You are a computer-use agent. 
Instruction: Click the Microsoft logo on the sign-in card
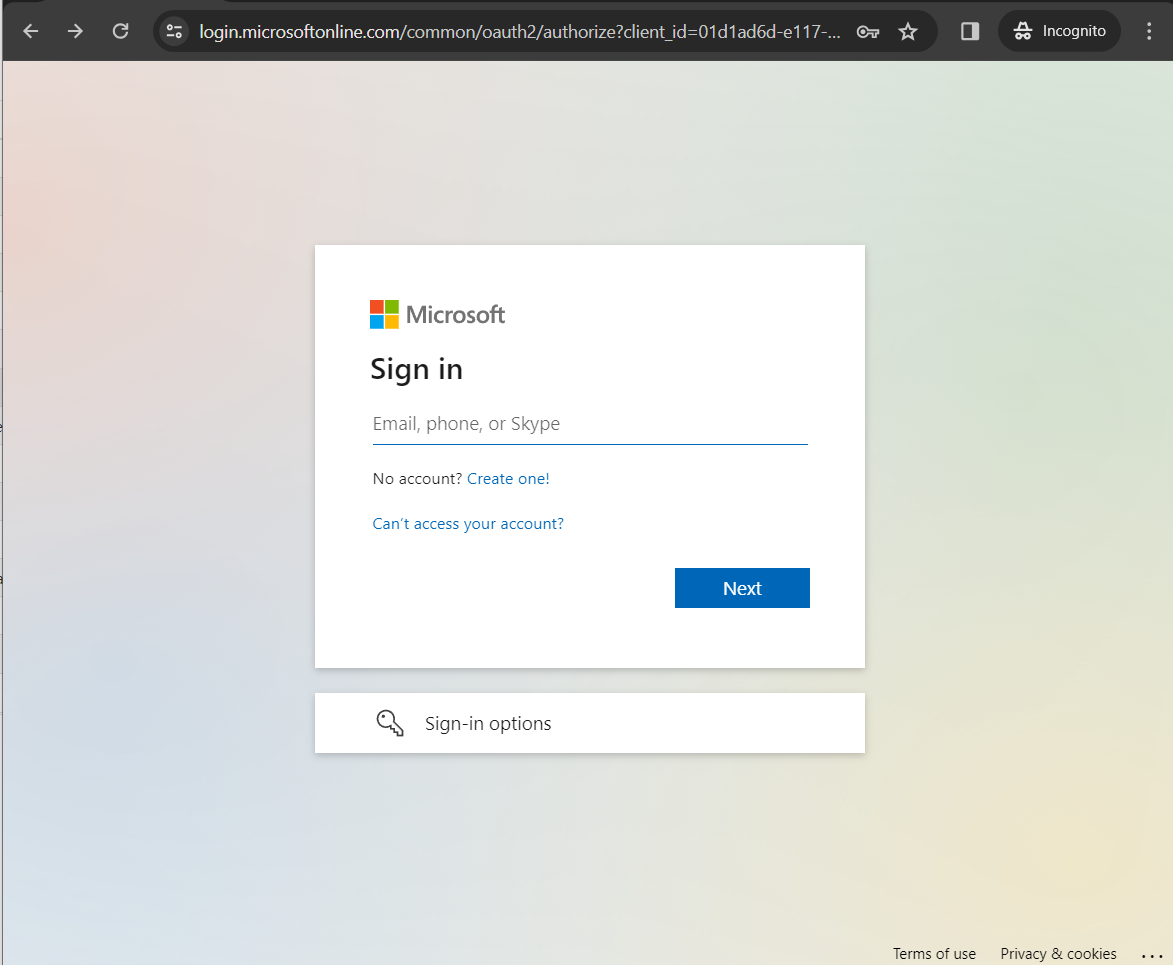point(438,314)
